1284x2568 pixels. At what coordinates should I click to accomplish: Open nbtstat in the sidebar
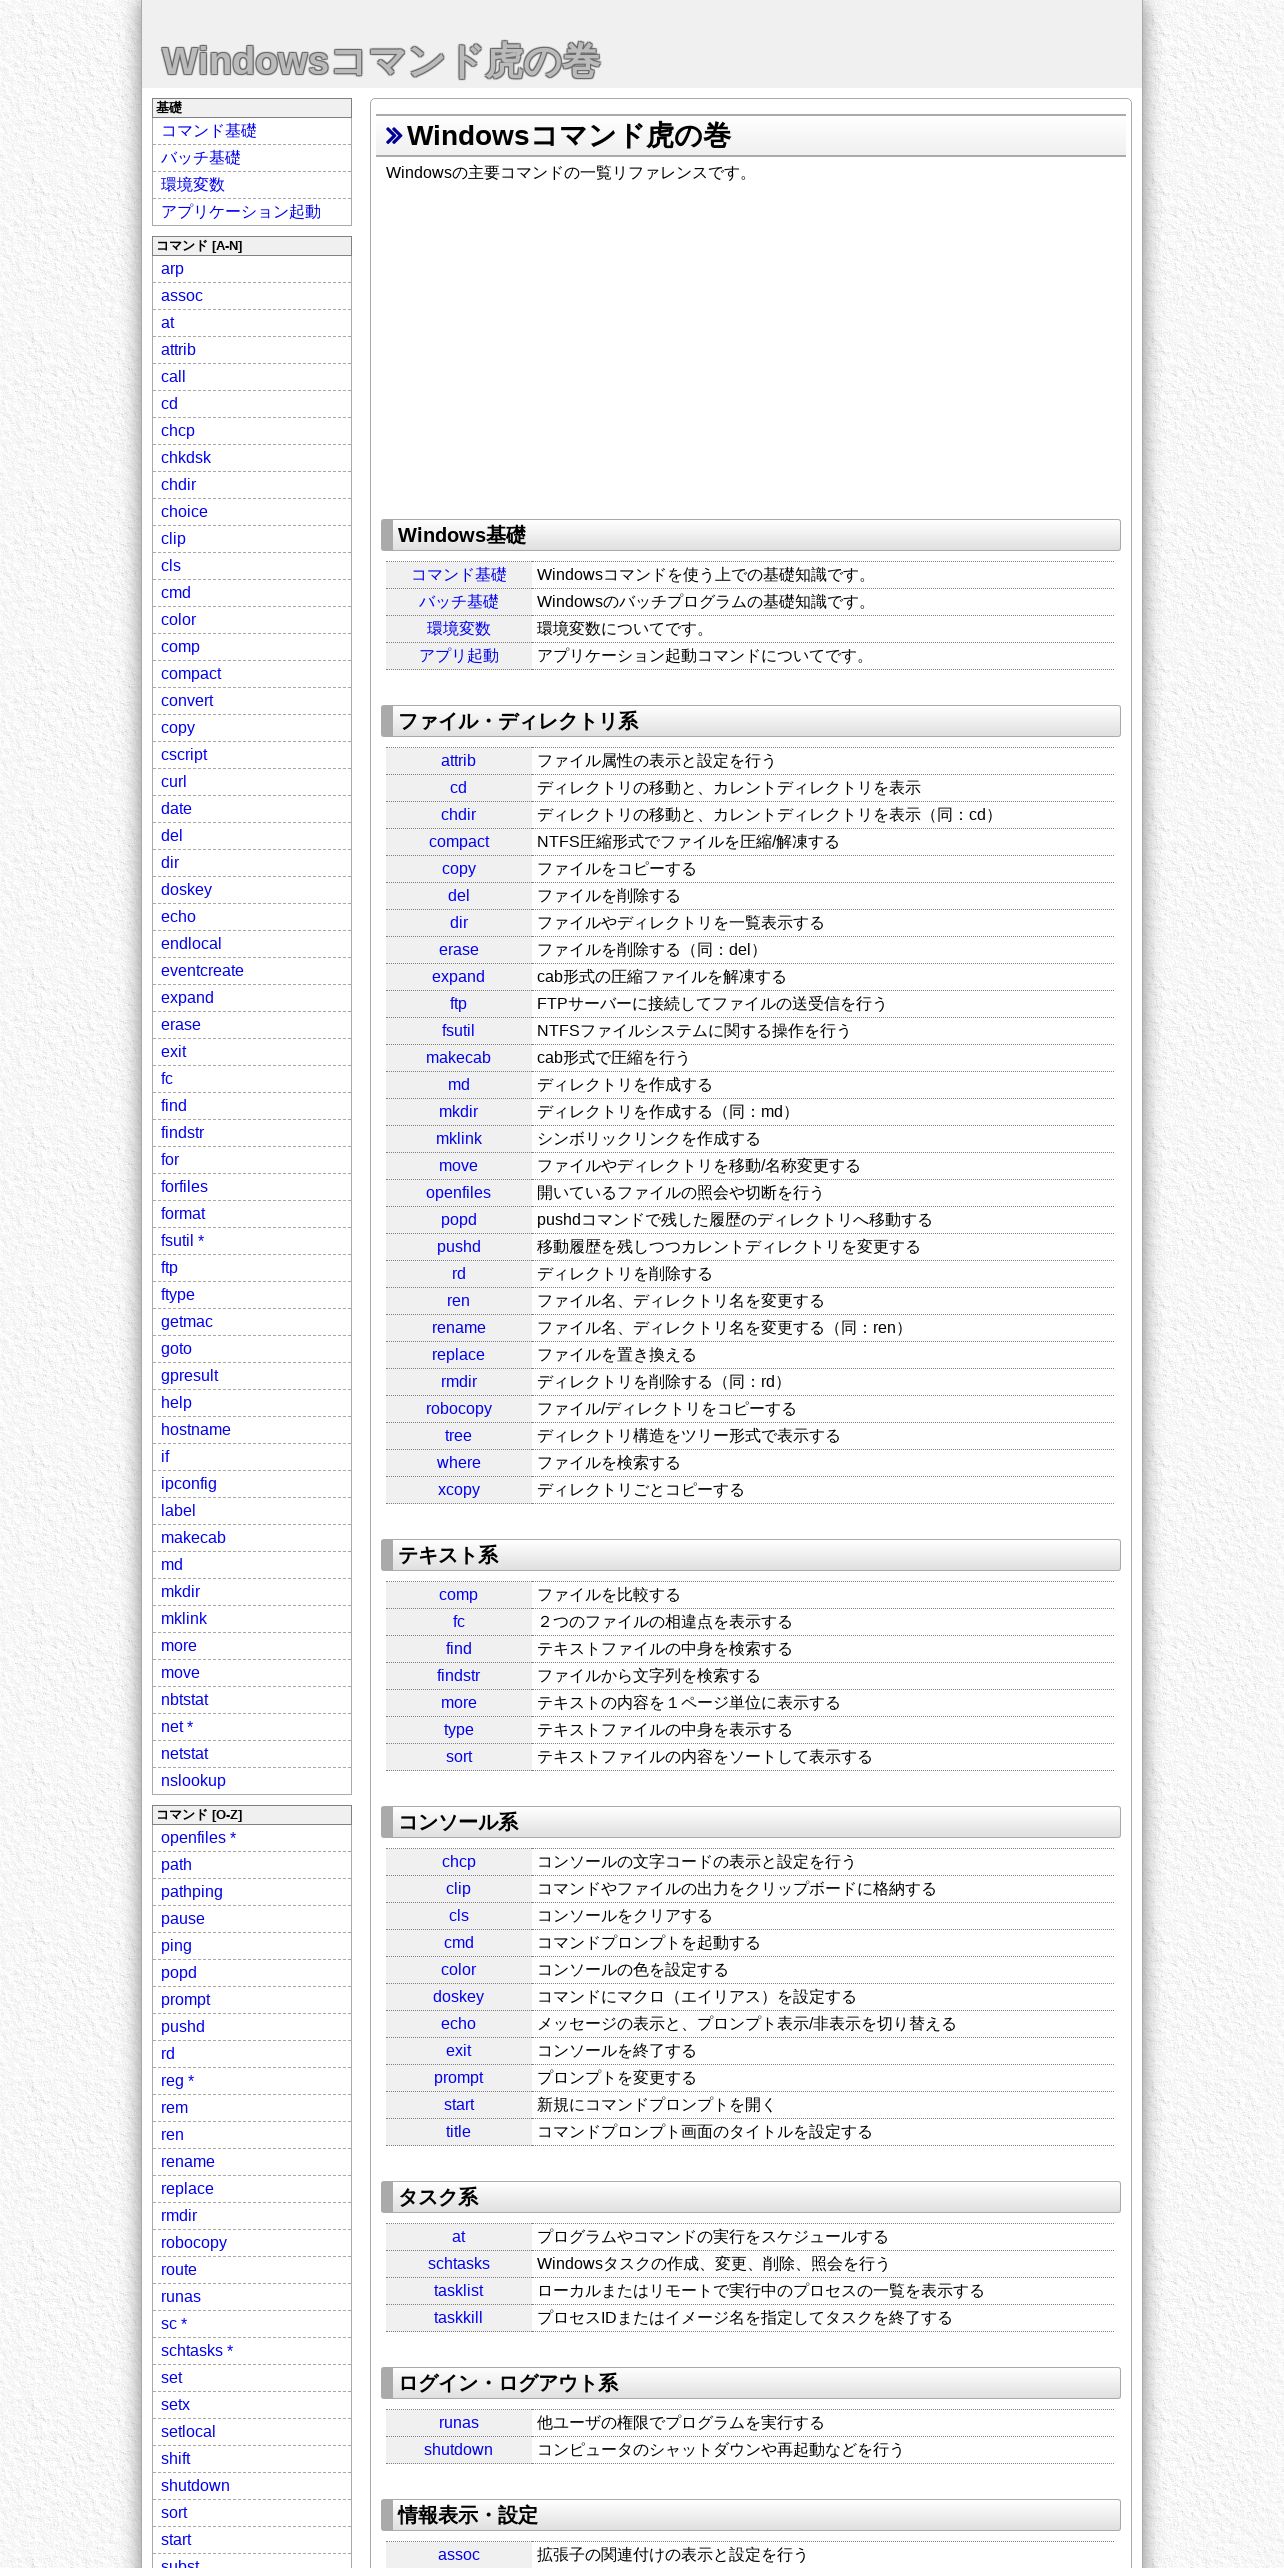click(184, 1700)
